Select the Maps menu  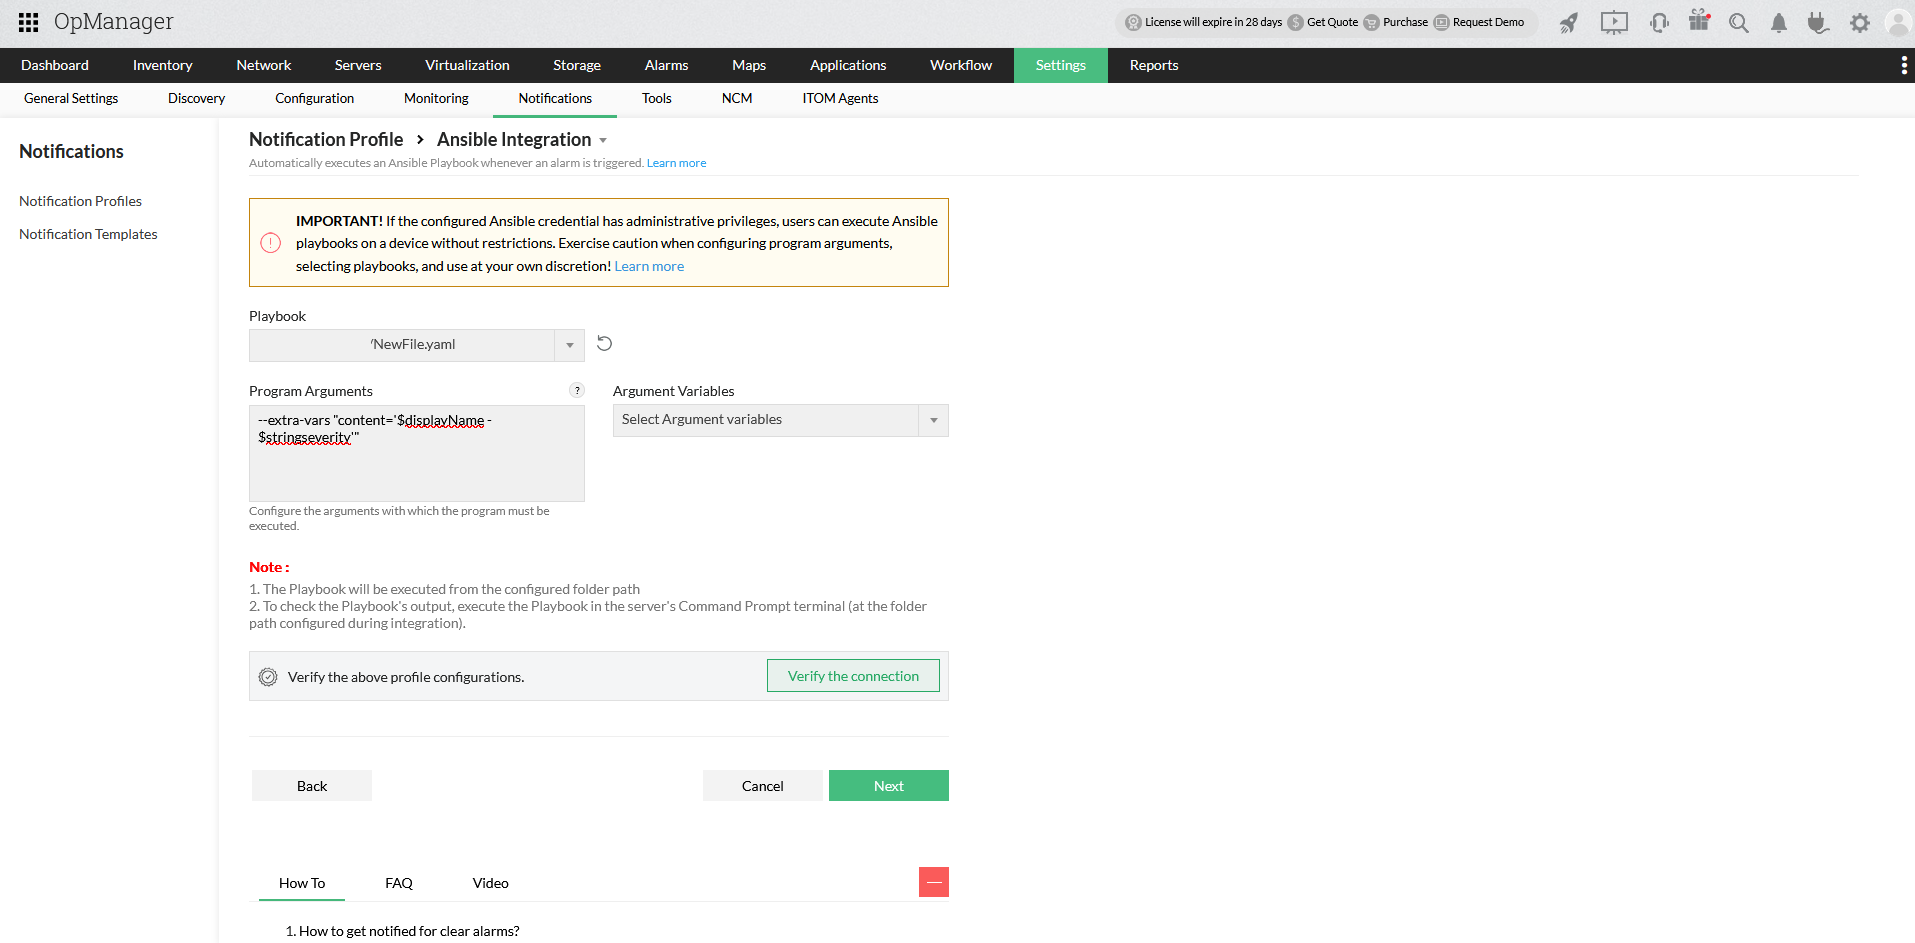[x=749, y=65]
